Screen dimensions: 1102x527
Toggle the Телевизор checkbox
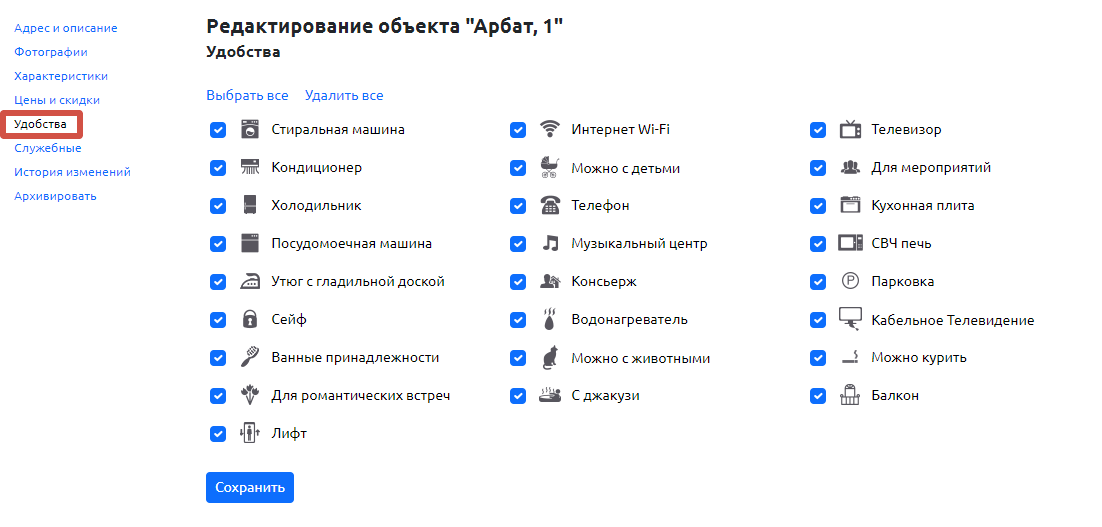(818, 130)
